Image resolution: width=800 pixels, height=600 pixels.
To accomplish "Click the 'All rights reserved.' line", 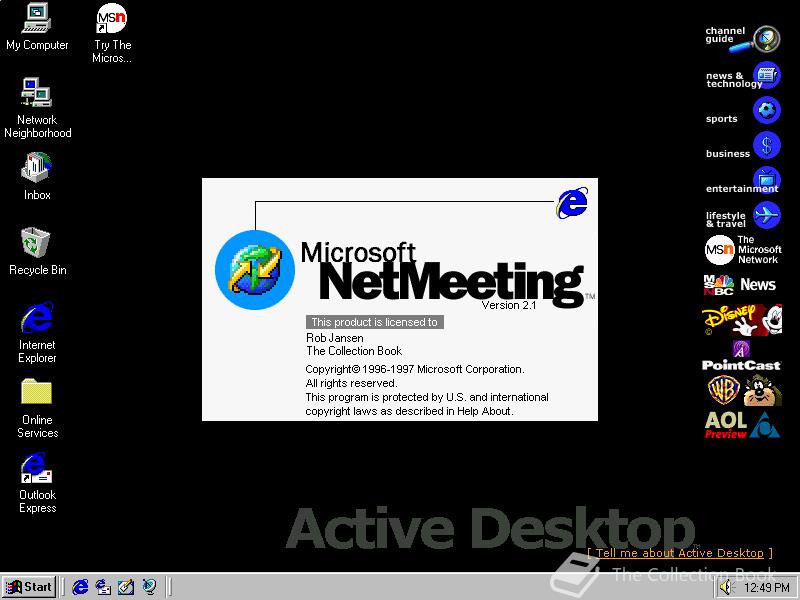I will [351, 383].
